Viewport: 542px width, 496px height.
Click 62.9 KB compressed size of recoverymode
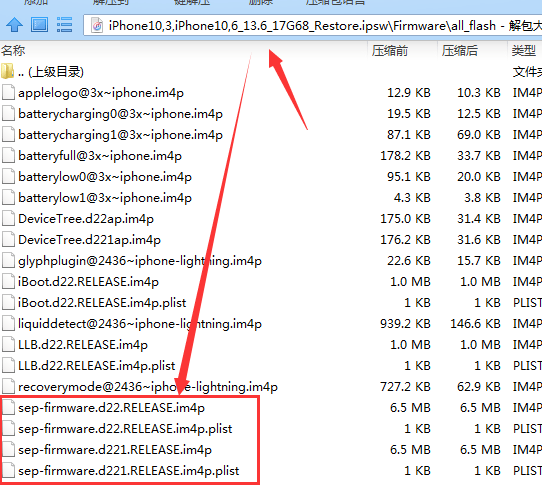click(479, 387)
